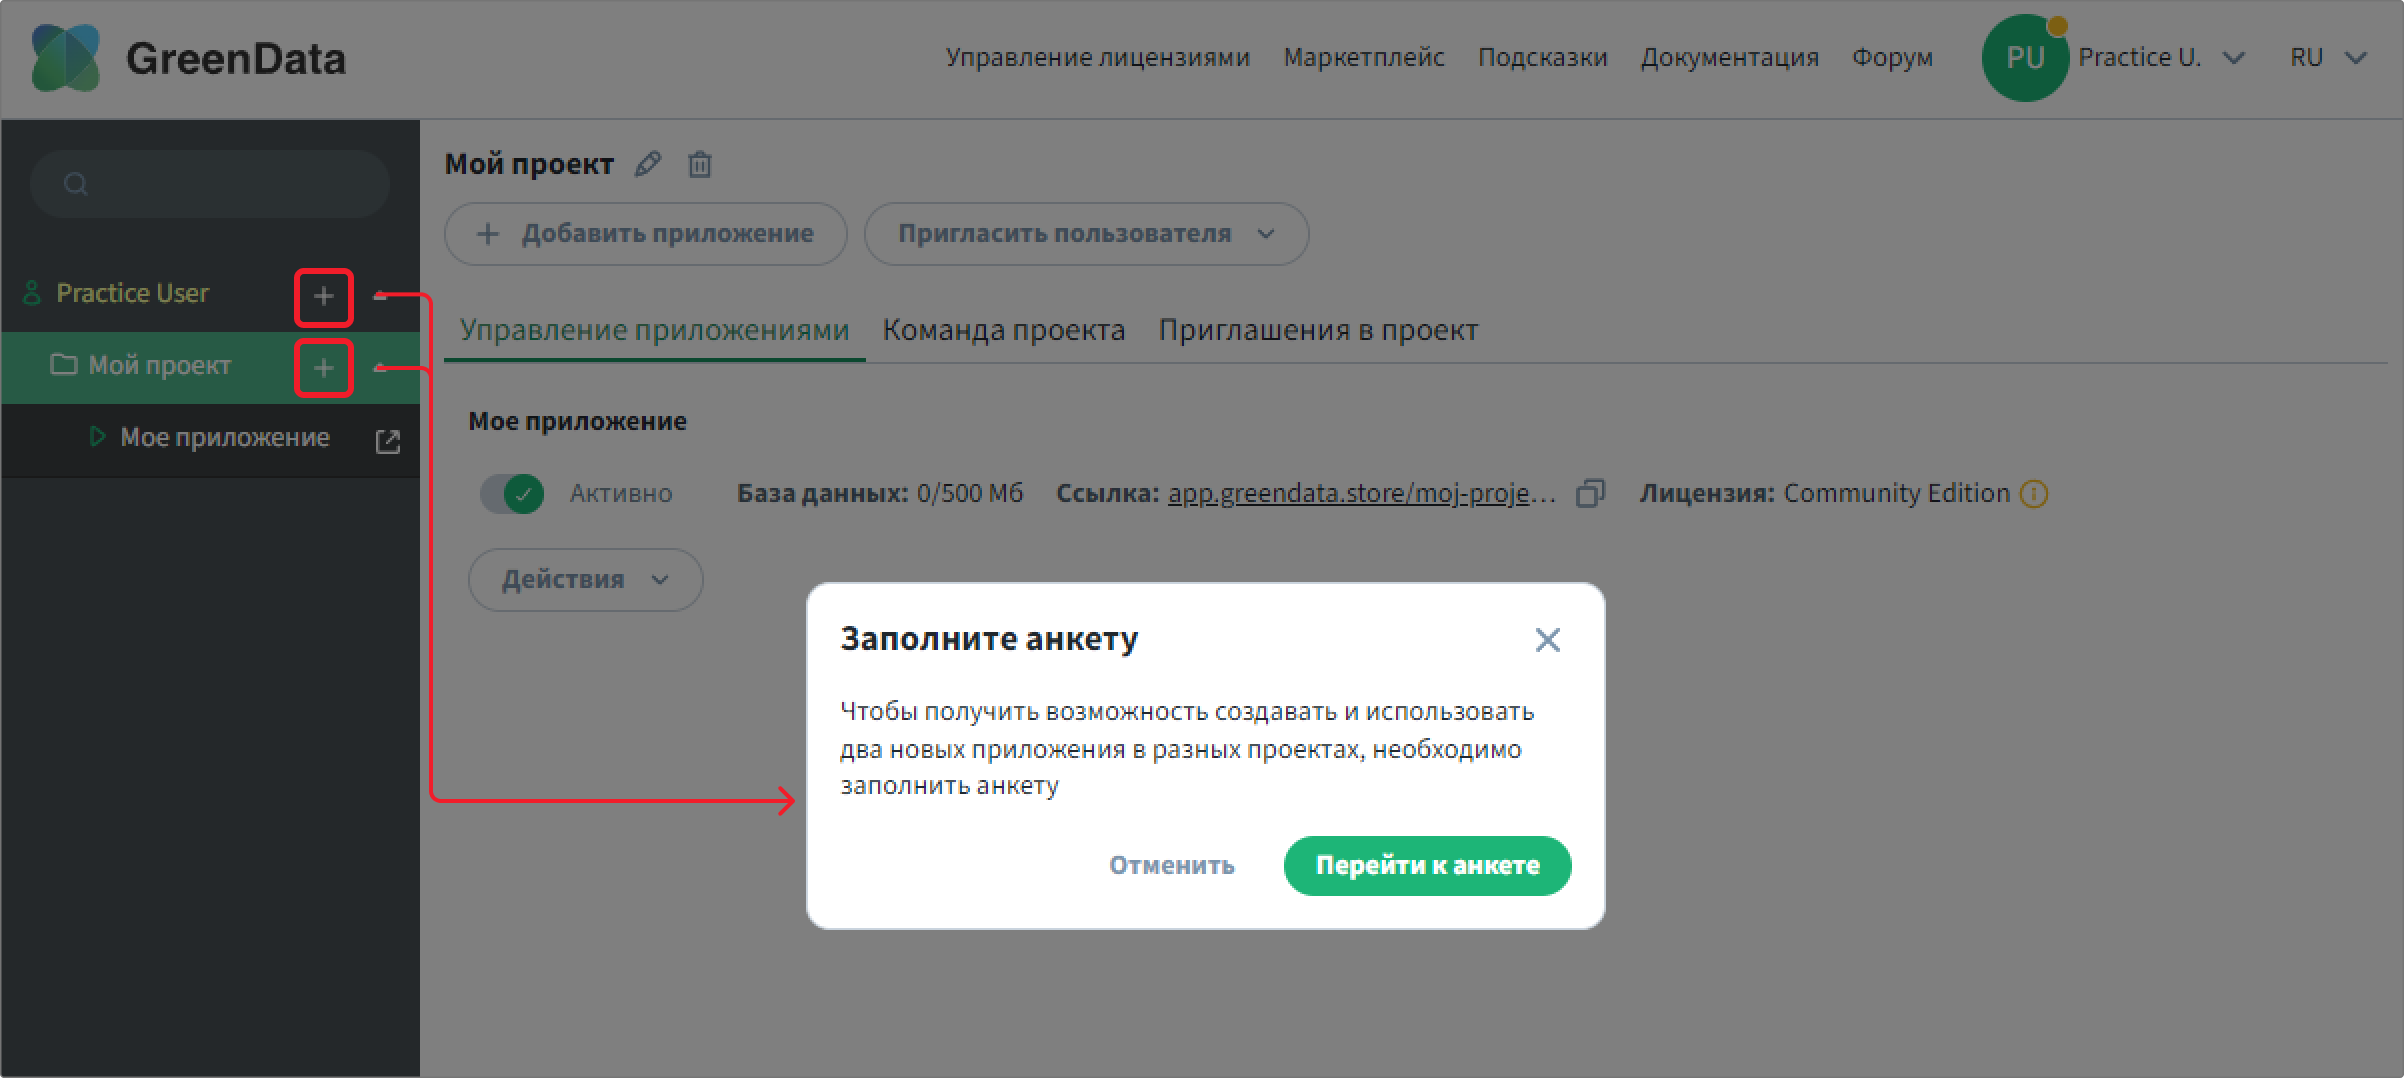Open Пригласить пользователя dropdown
2404x1078 pixels.
[x=1086, y=234]
